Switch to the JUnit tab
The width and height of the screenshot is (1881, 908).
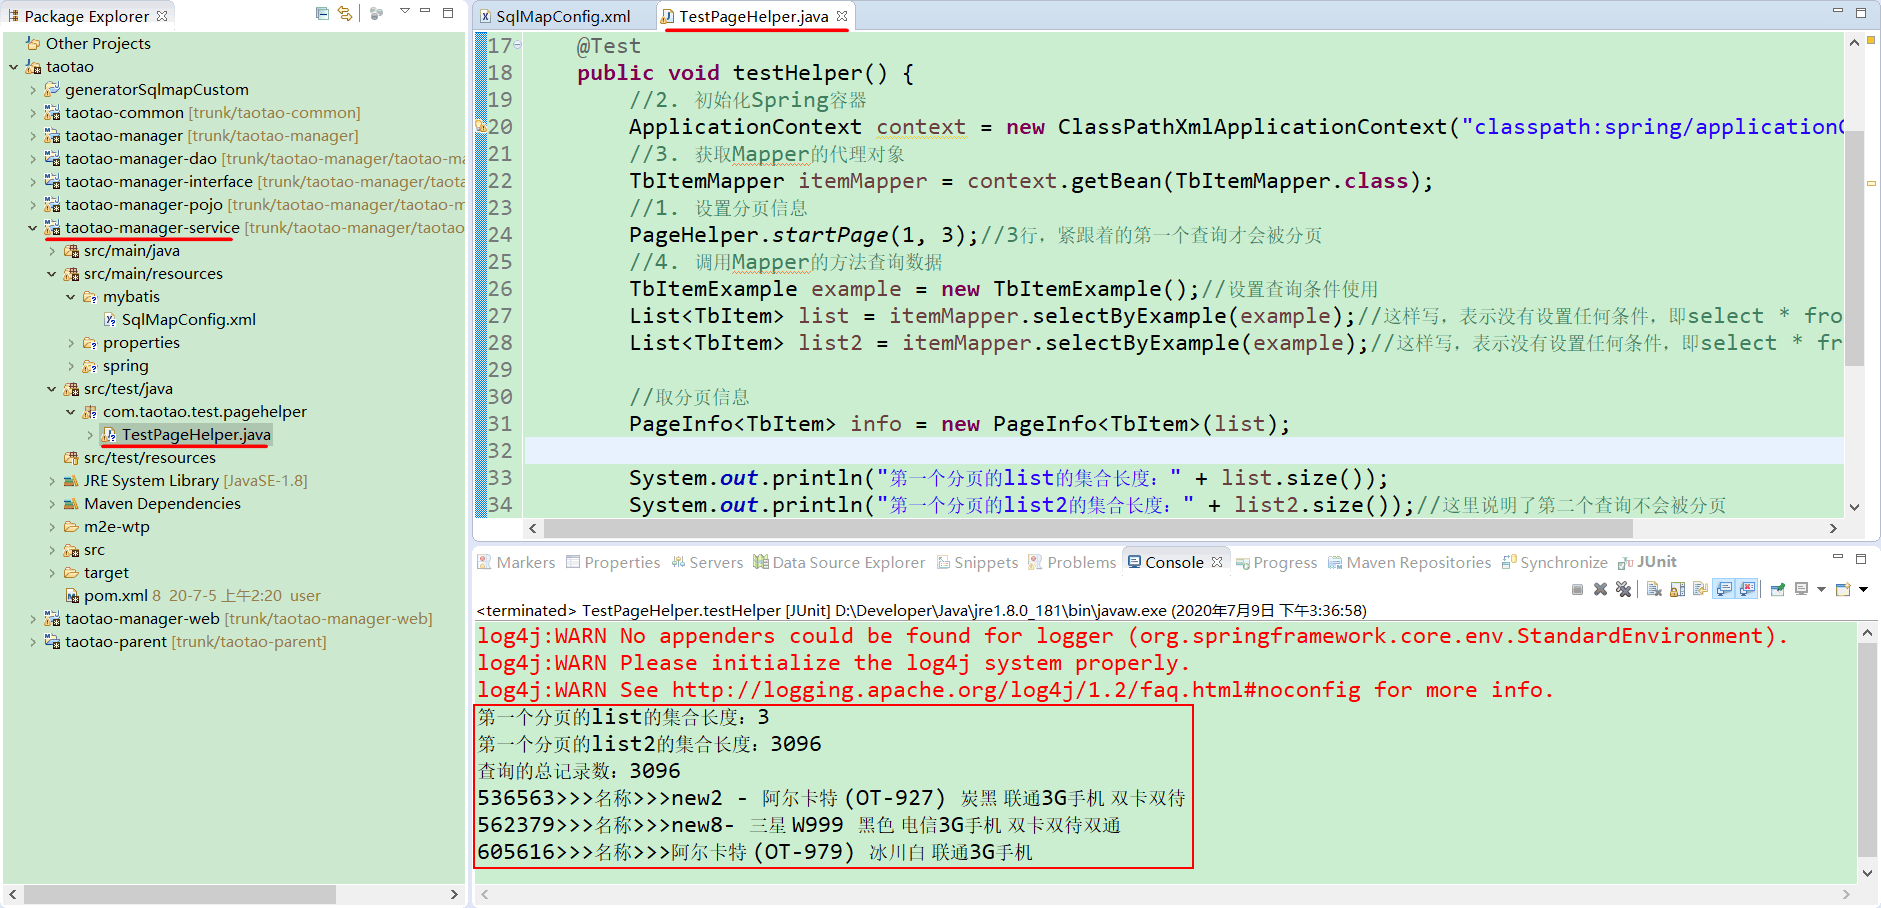point(1647,562)
